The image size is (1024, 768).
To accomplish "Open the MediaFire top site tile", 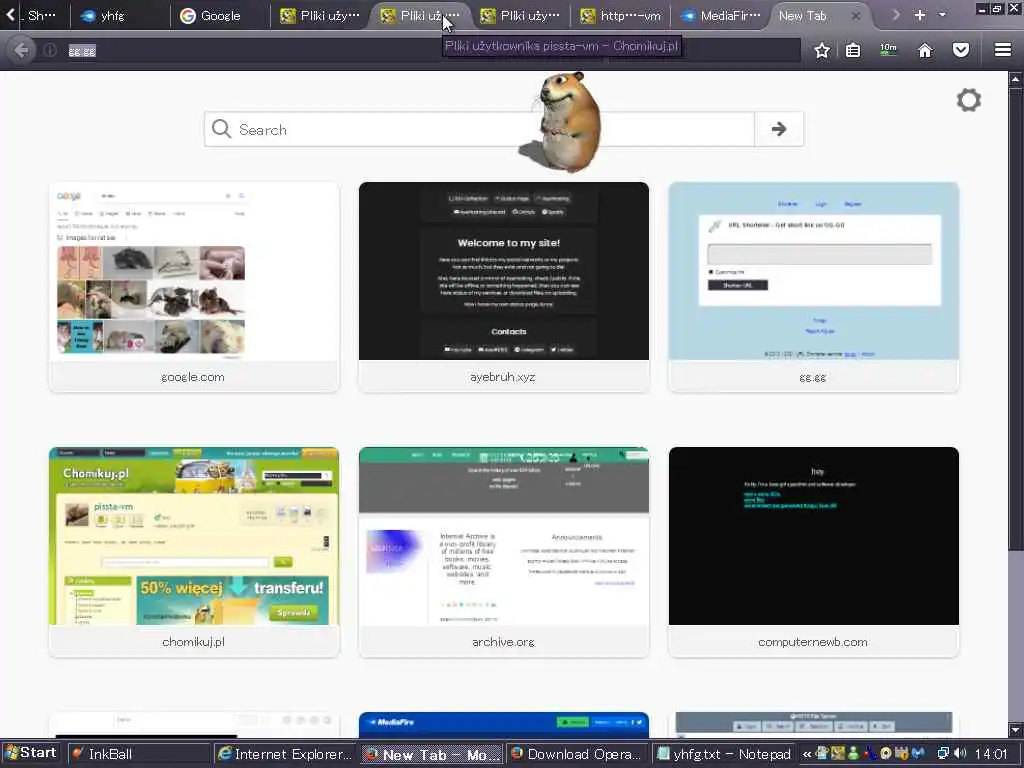I will [x=504, y=725].
